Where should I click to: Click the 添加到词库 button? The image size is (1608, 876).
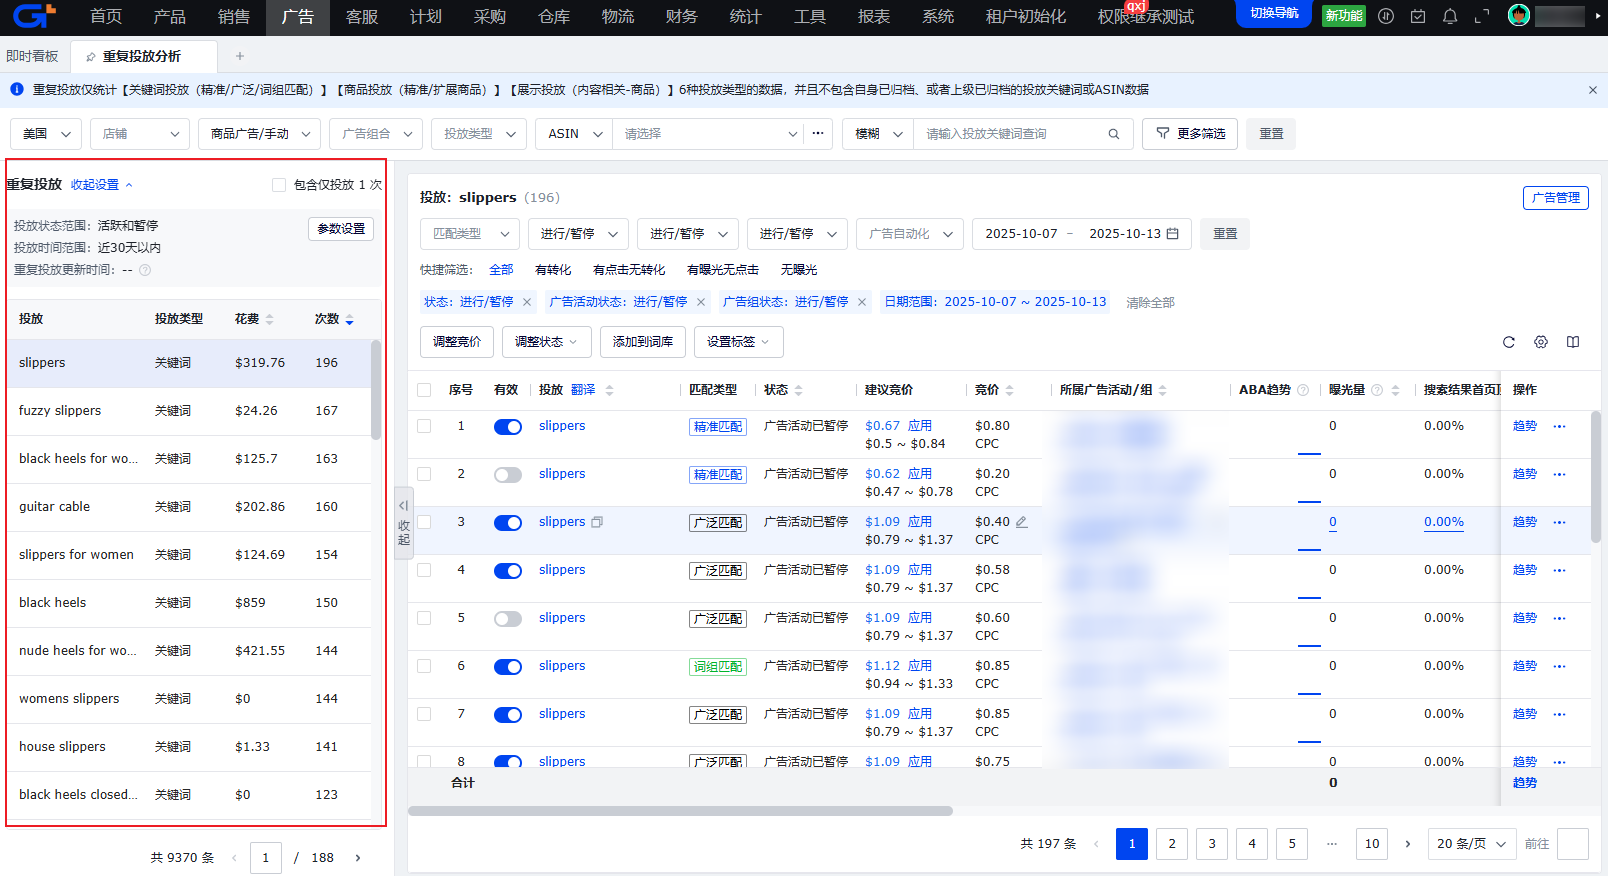tap(643, 342)
